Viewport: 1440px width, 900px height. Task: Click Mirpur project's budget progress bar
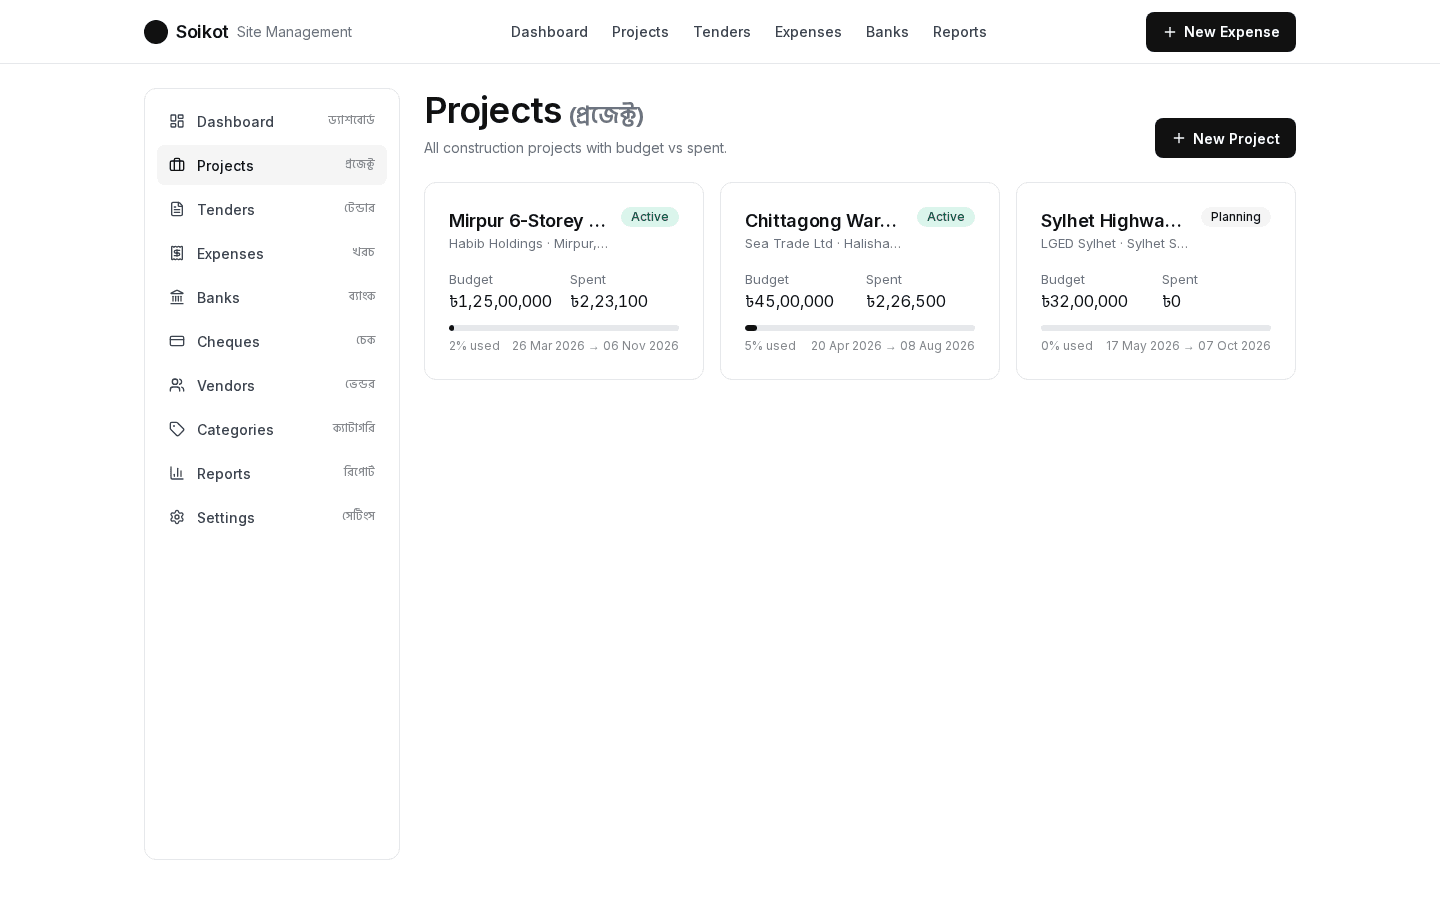[564, 328]
